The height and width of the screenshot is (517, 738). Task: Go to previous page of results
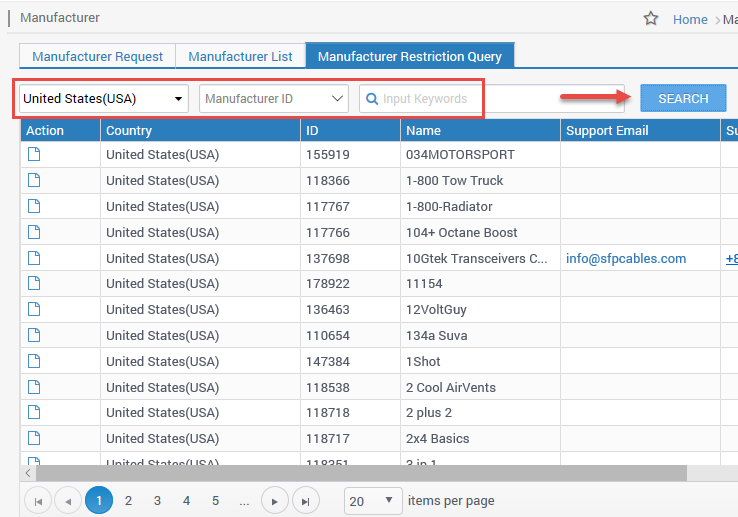(68, 501)
